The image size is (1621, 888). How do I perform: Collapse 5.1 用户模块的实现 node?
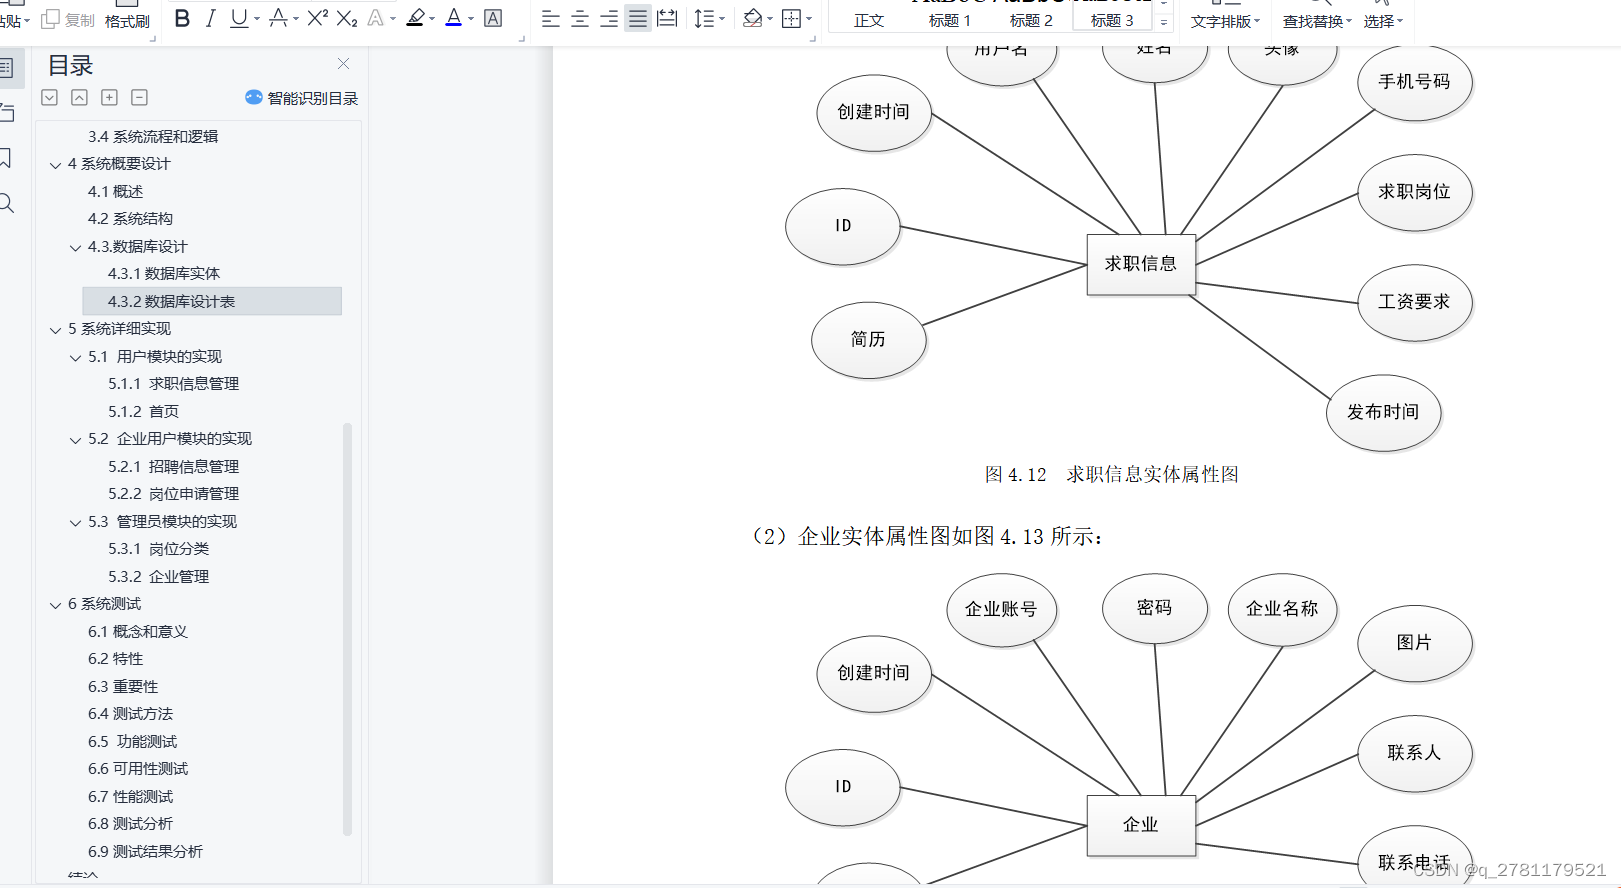[x=76, y=357]
